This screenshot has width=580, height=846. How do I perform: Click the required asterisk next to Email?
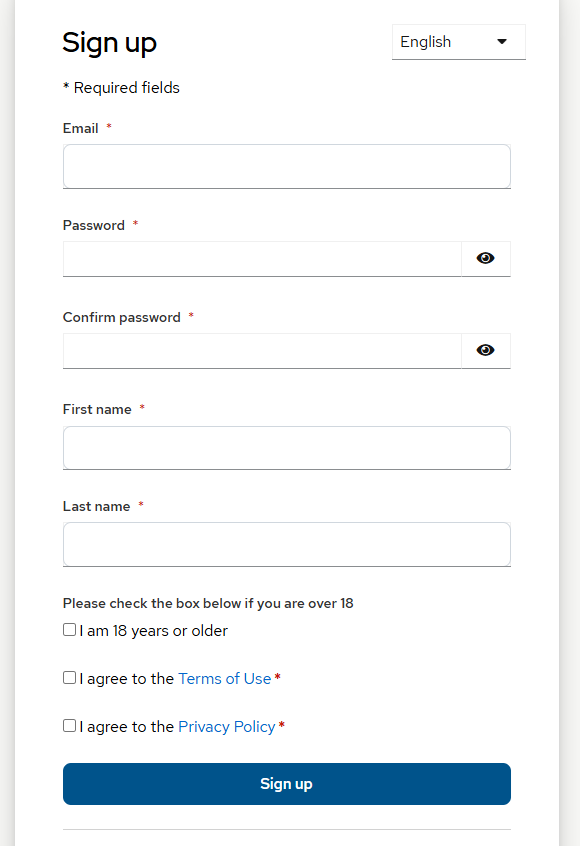click(108, 127)
